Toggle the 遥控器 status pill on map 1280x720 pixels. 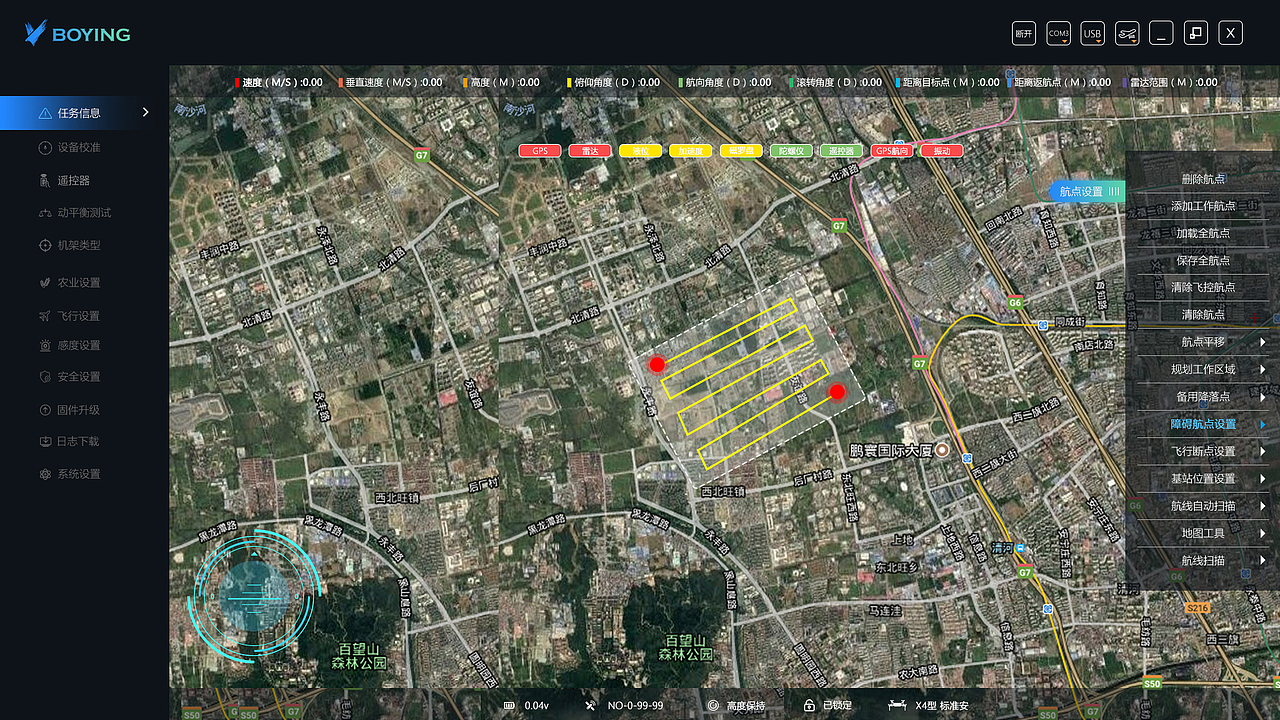point(841,151)
